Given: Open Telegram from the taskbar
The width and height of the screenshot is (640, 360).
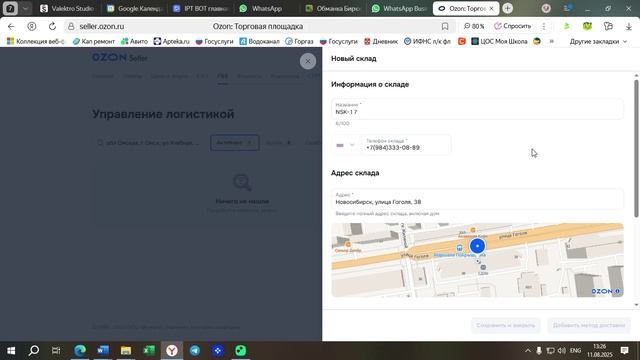Looking at the screenshot, I should (195, 350).
